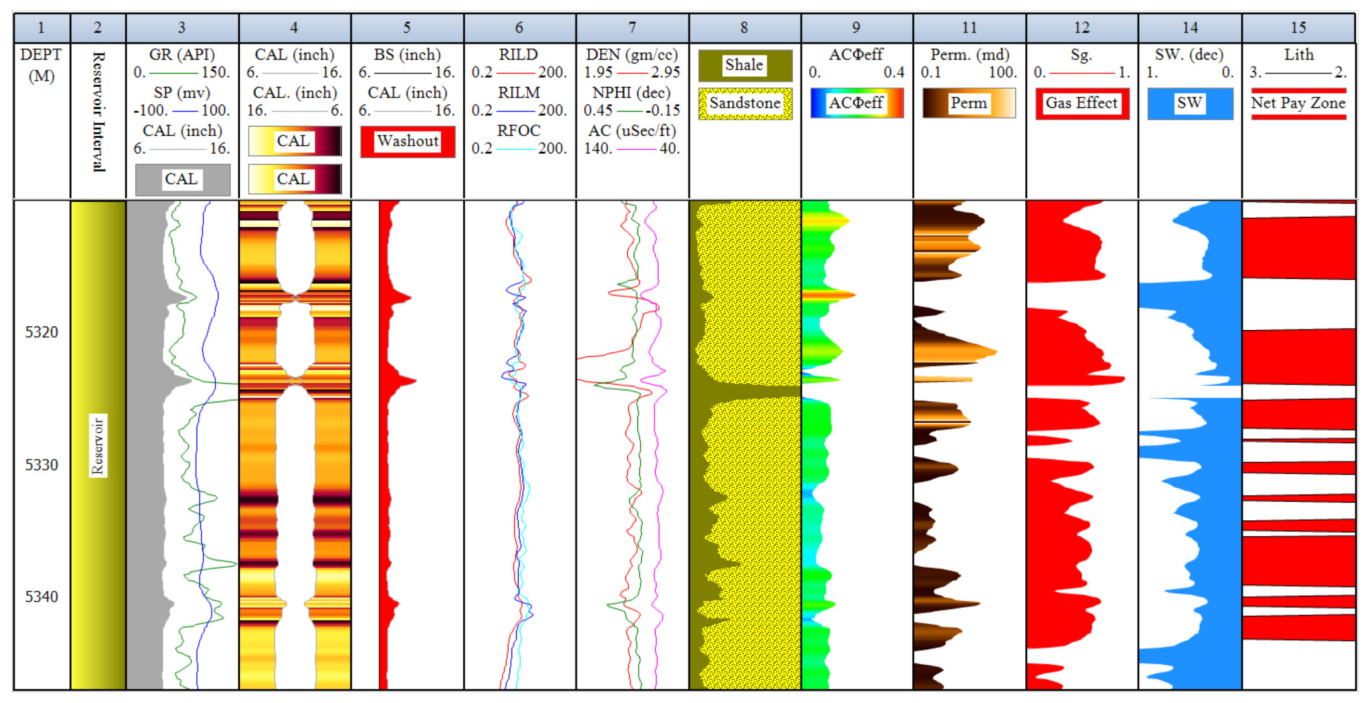The width and height of the screenshot is (1366, 703).
Task: Click the ACΦeff rainbow color scale
Action: (x=856, y=103)
